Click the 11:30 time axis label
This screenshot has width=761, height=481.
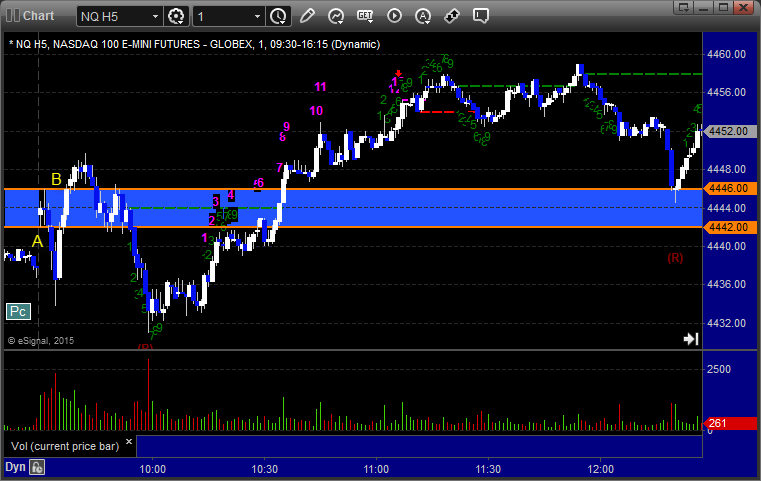pos(488,469)
